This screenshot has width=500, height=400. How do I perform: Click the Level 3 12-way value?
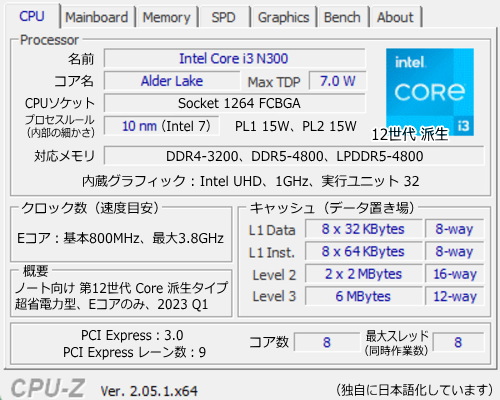(x=454, y=296)
